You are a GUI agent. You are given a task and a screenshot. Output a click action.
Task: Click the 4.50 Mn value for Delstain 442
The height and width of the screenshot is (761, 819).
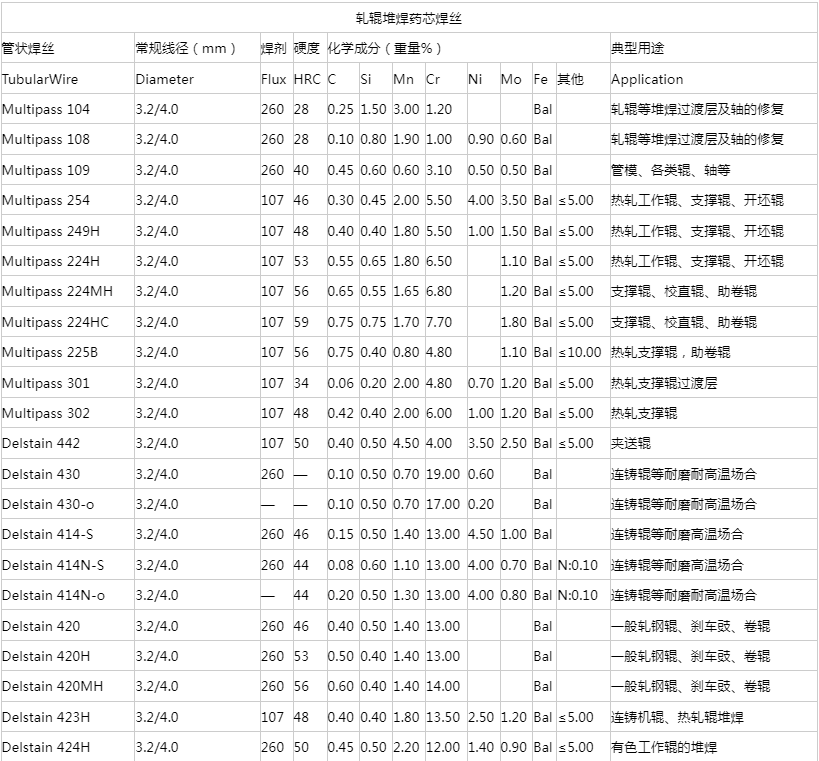pyautogui.click(x=406, y=443)
